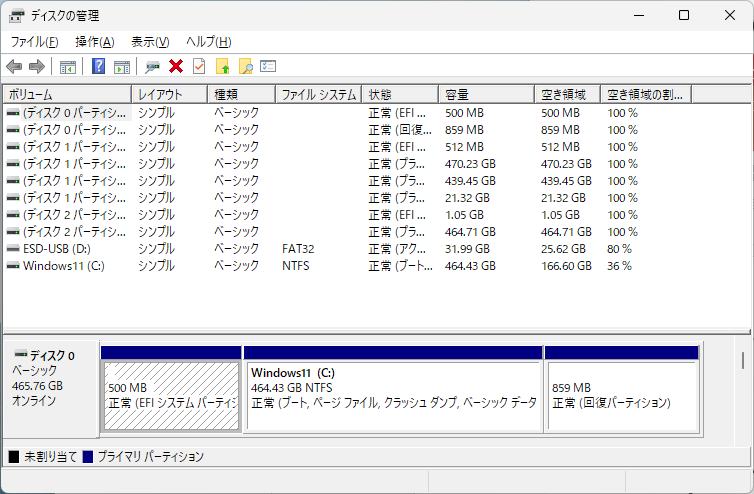
Task: Click the 166.60 GB free space cell
Action: [x=566, y=266]
